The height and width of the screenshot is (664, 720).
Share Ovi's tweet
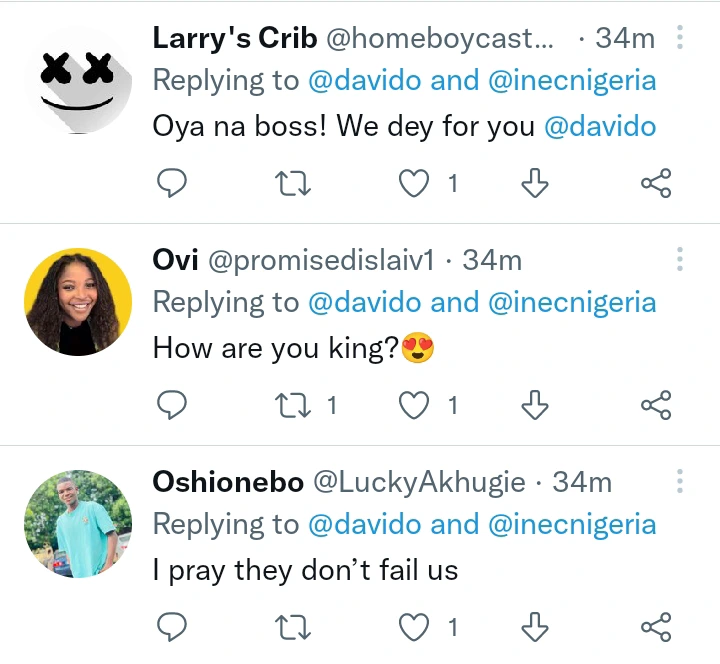pos(655,405)
